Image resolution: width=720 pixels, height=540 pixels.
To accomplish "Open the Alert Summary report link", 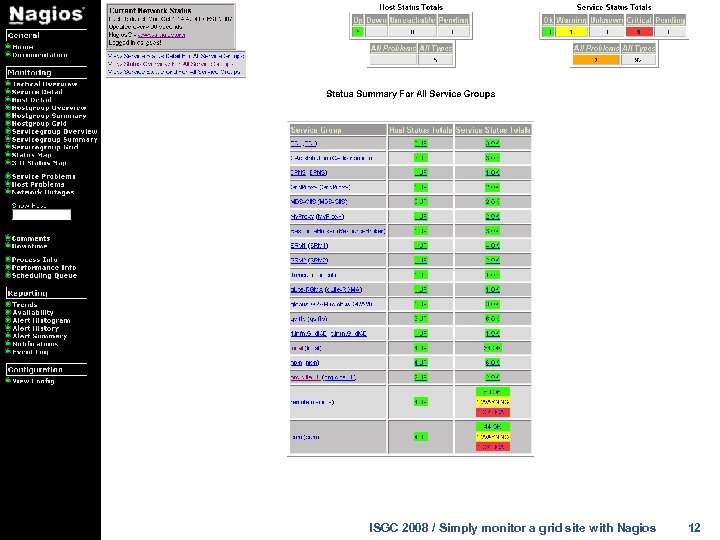I will [x=39, y=336].
